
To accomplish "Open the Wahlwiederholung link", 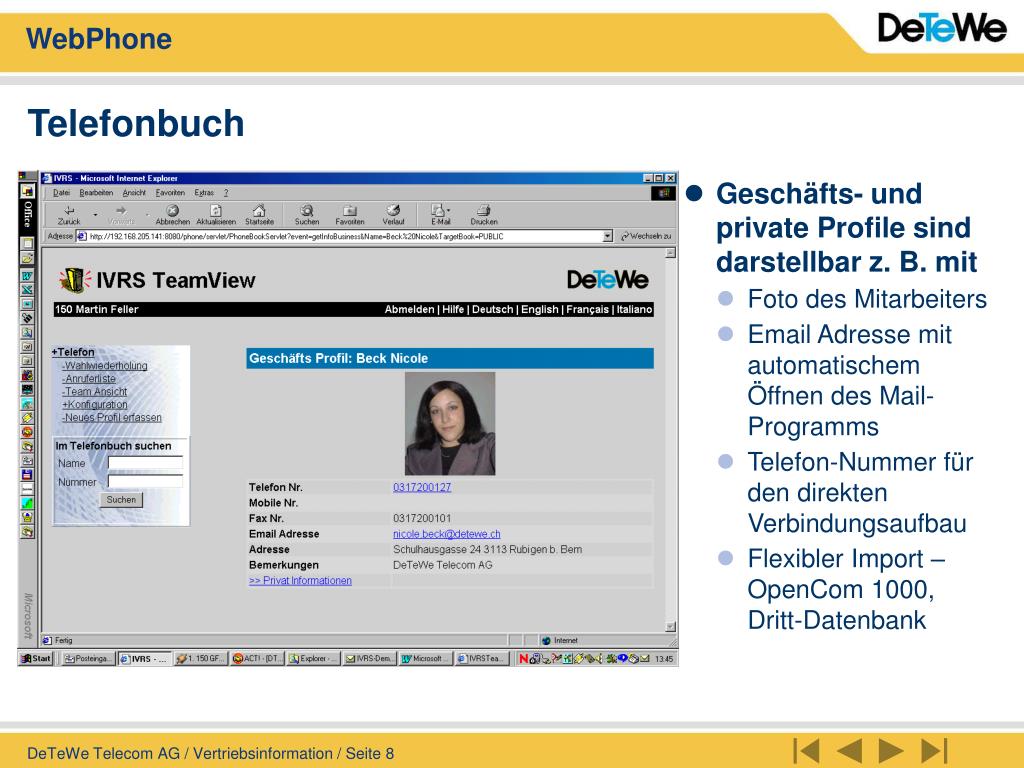I will coord(104,366).
